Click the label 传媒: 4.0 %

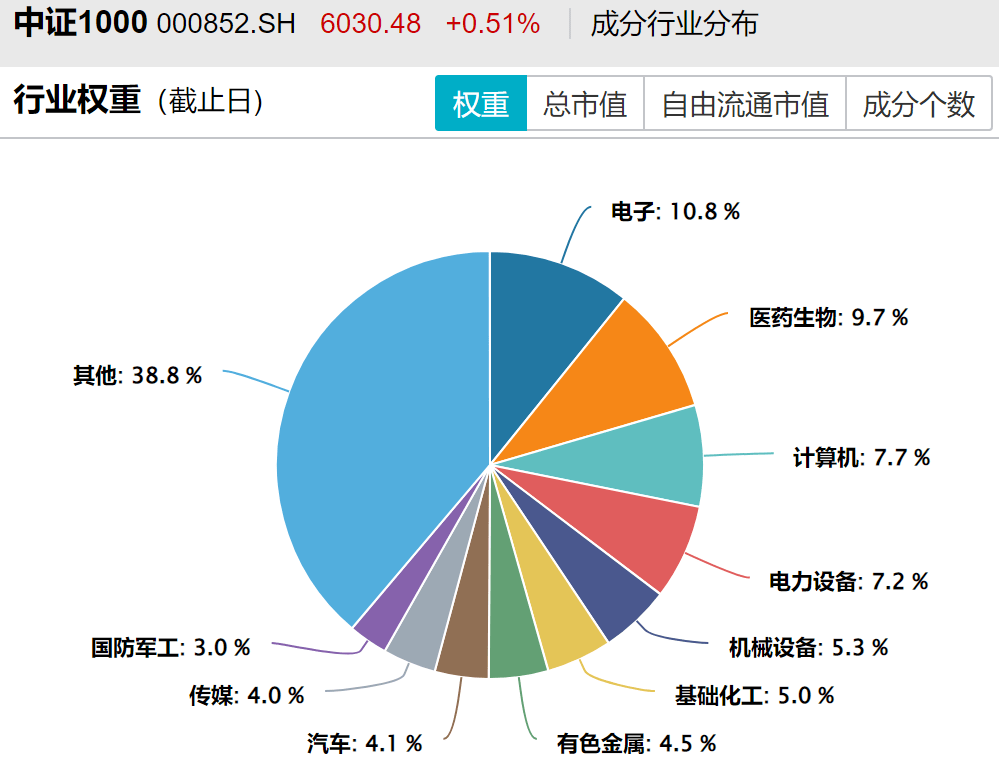point(247,695)
